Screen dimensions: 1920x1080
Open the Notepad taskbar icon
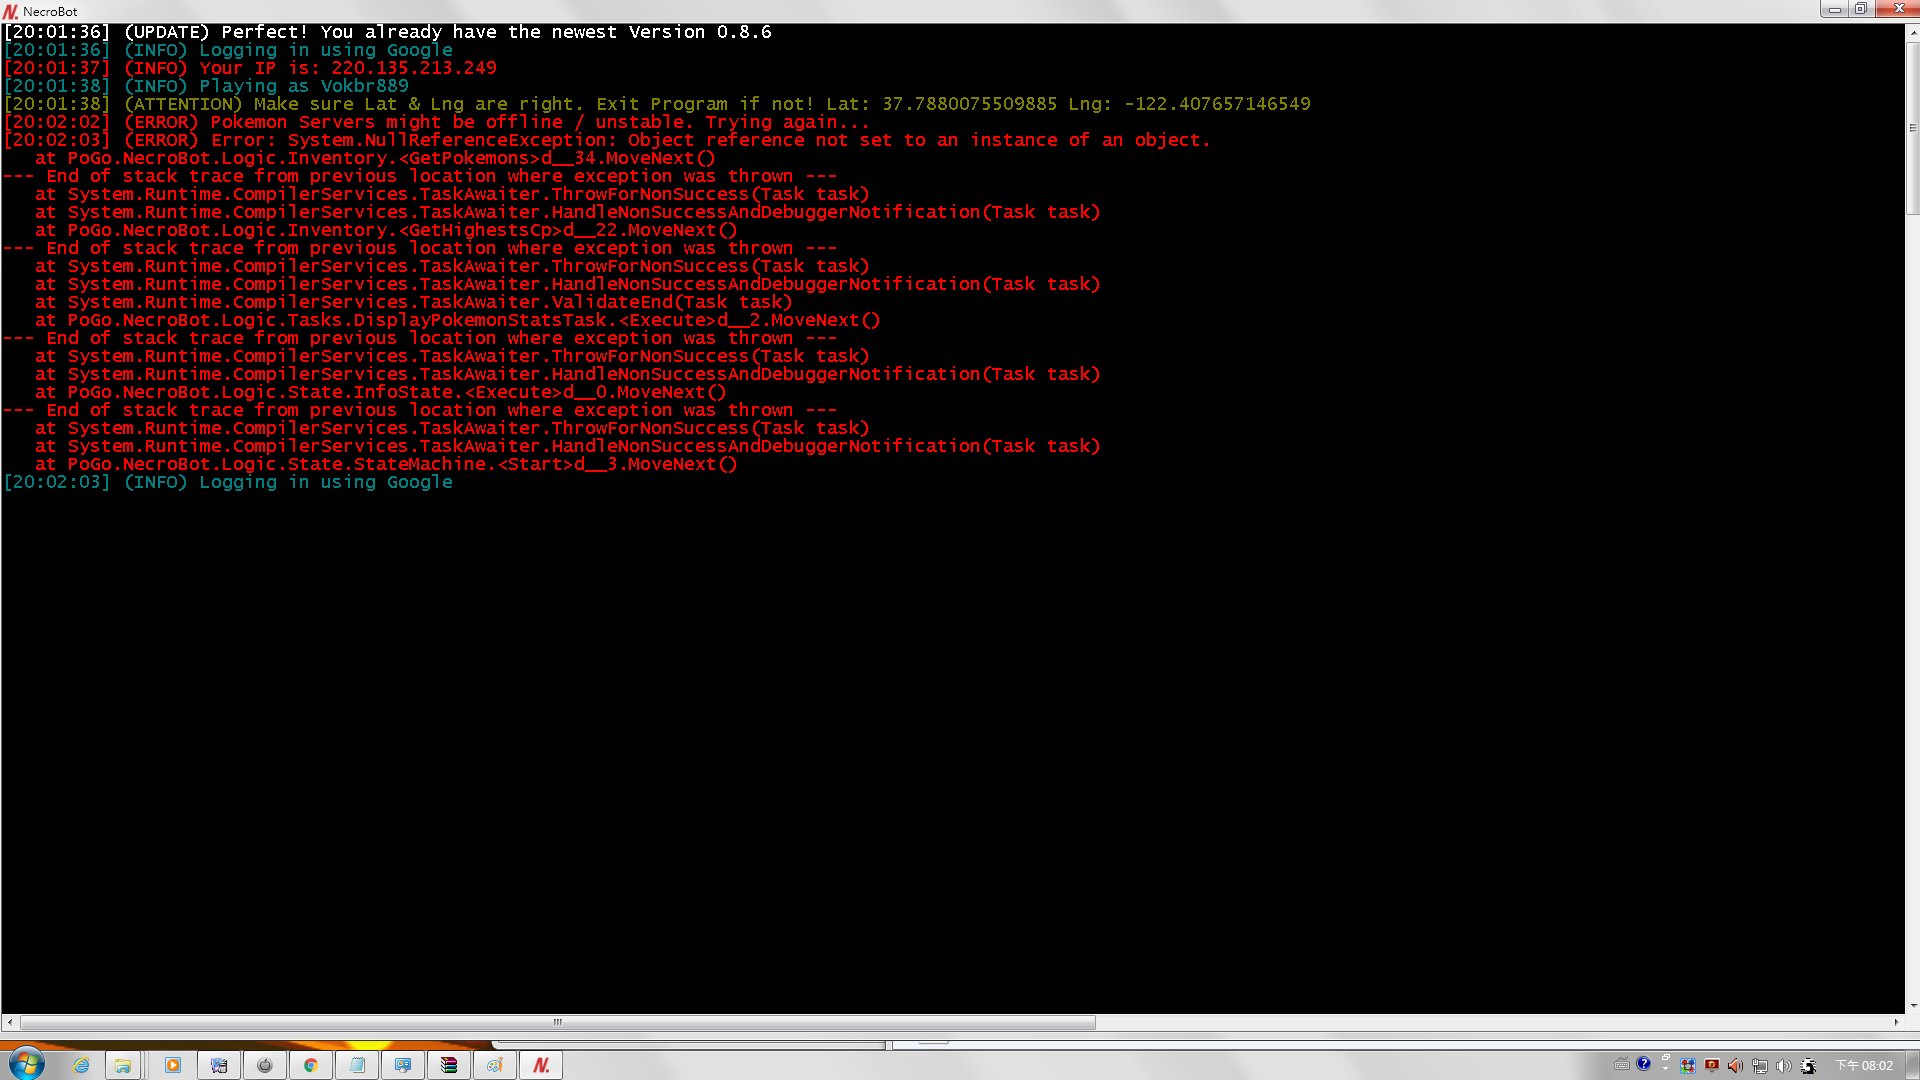click(357, 1065)
